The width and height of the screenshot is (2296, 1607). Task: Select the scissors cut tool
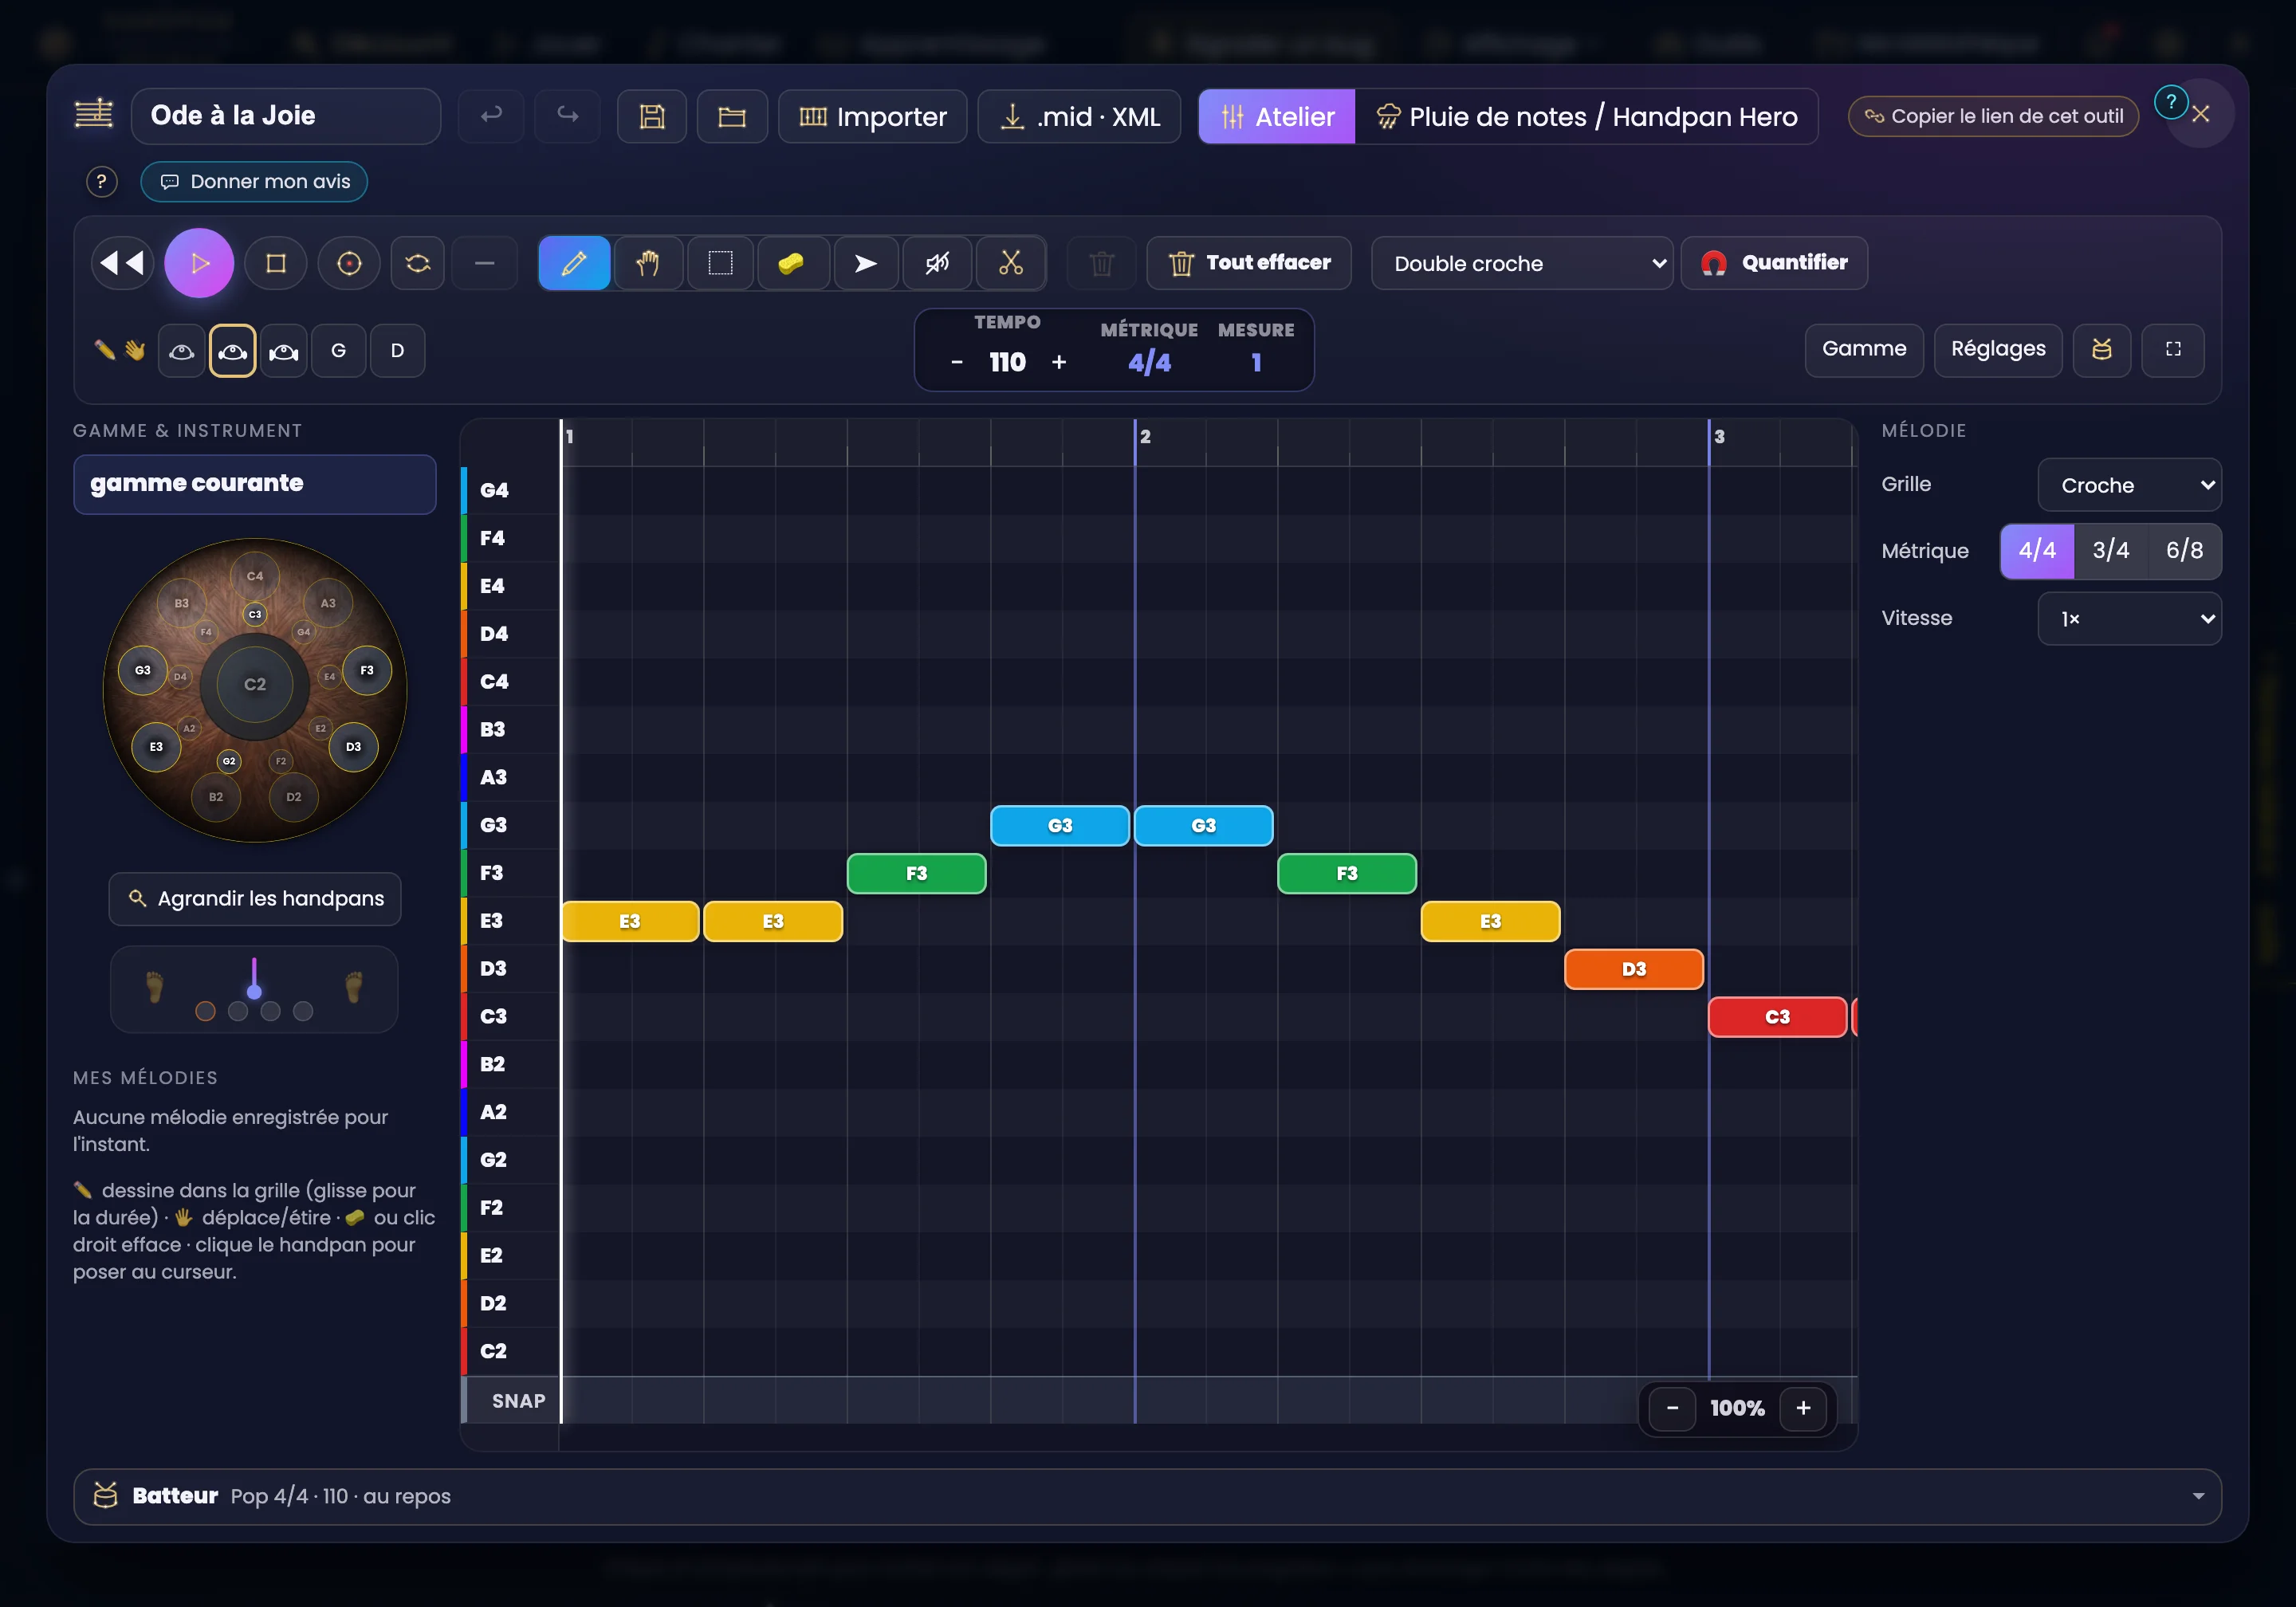pos(1011,263)
